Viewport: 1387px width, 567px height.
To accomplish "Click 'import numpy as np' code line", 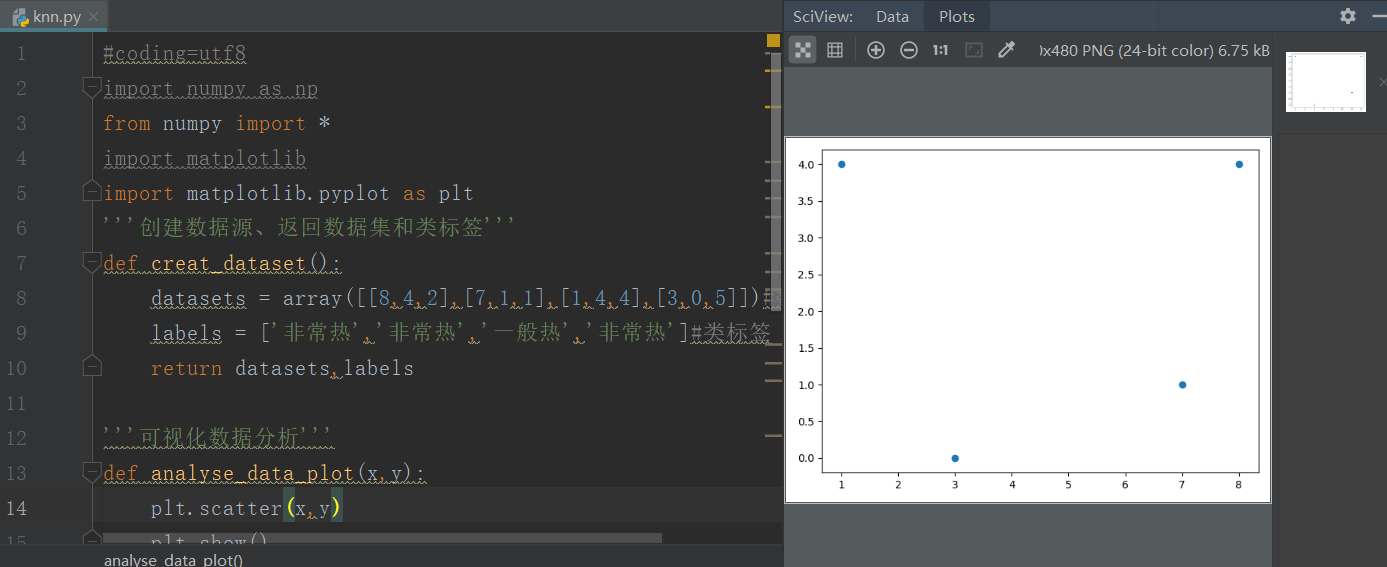I will coord(211,88).
